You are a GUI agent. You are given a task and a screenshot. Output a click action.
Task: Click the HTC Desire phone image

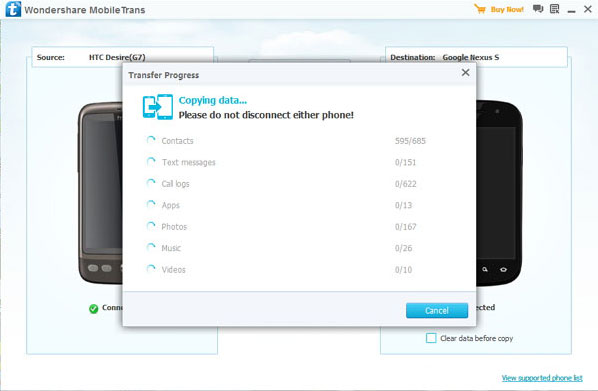(100, 193)
